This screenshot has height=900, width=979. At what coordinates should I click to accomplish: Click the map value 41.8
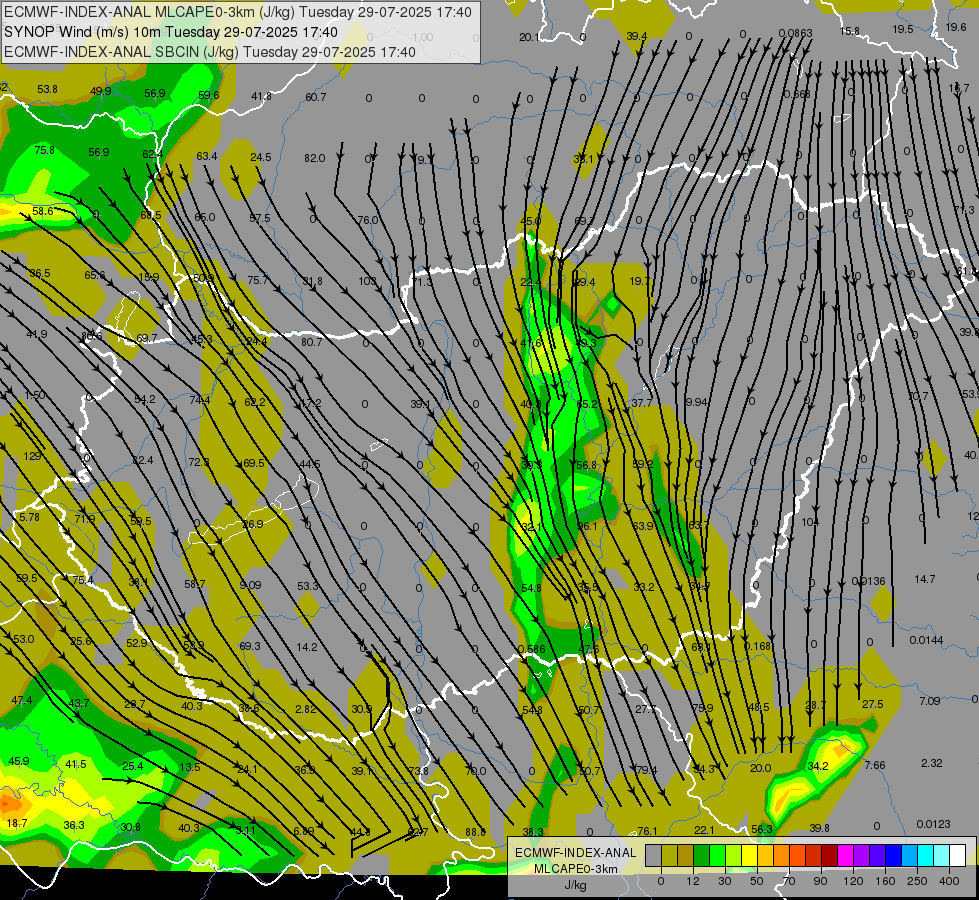click(x=261, y=96)
